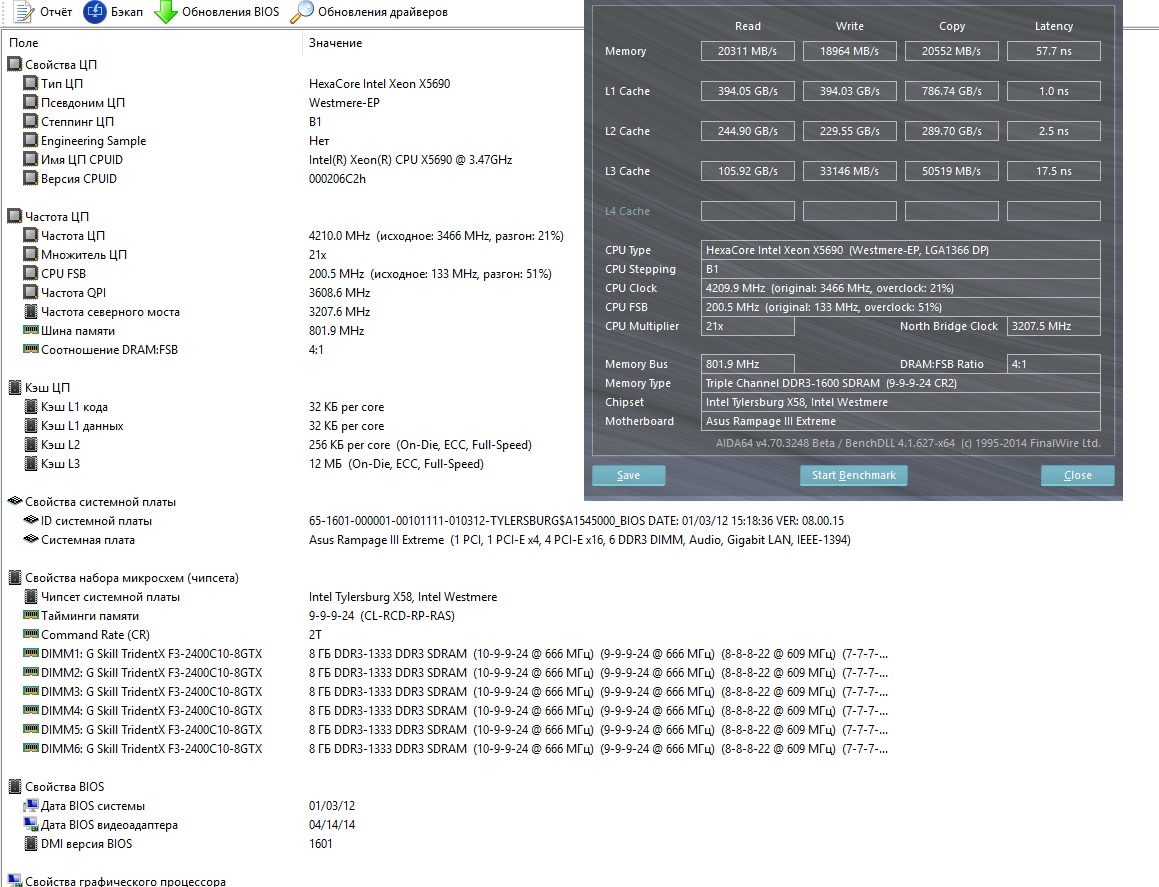Click the icon beside Множитель ЦП
This screenshot has height=887, width=1159.
coord(30,254)
